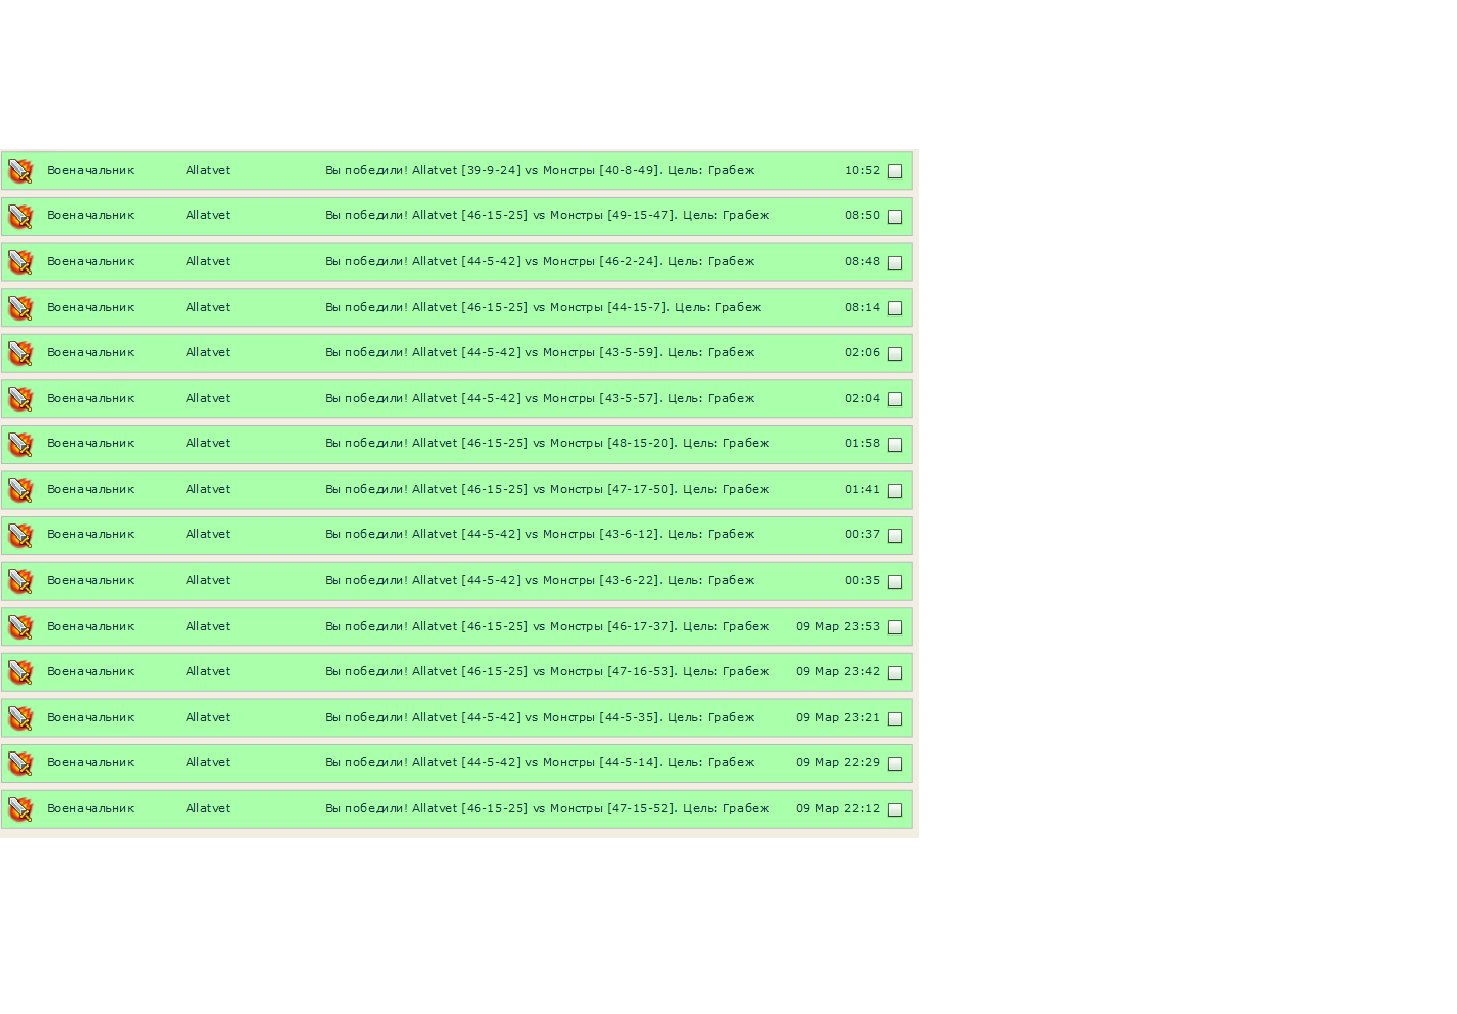
Task: Check the box for the 01:41 report
Action: [x=895, y=491]
